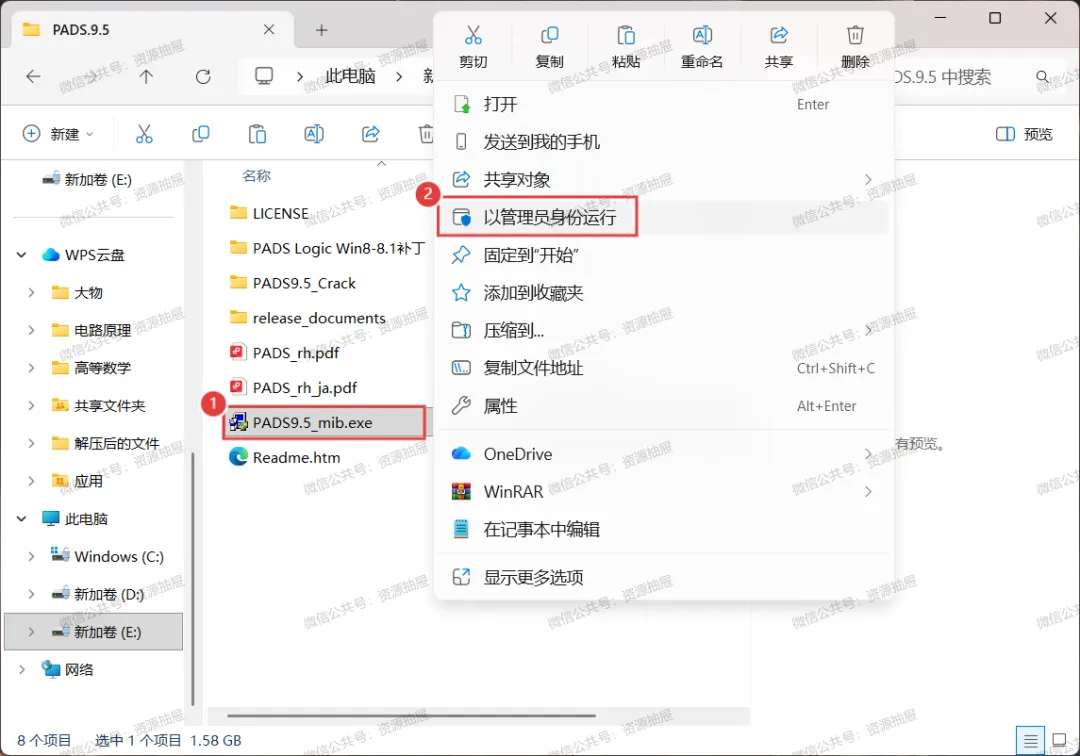Click Cut icon in context menu

[473, 46]
